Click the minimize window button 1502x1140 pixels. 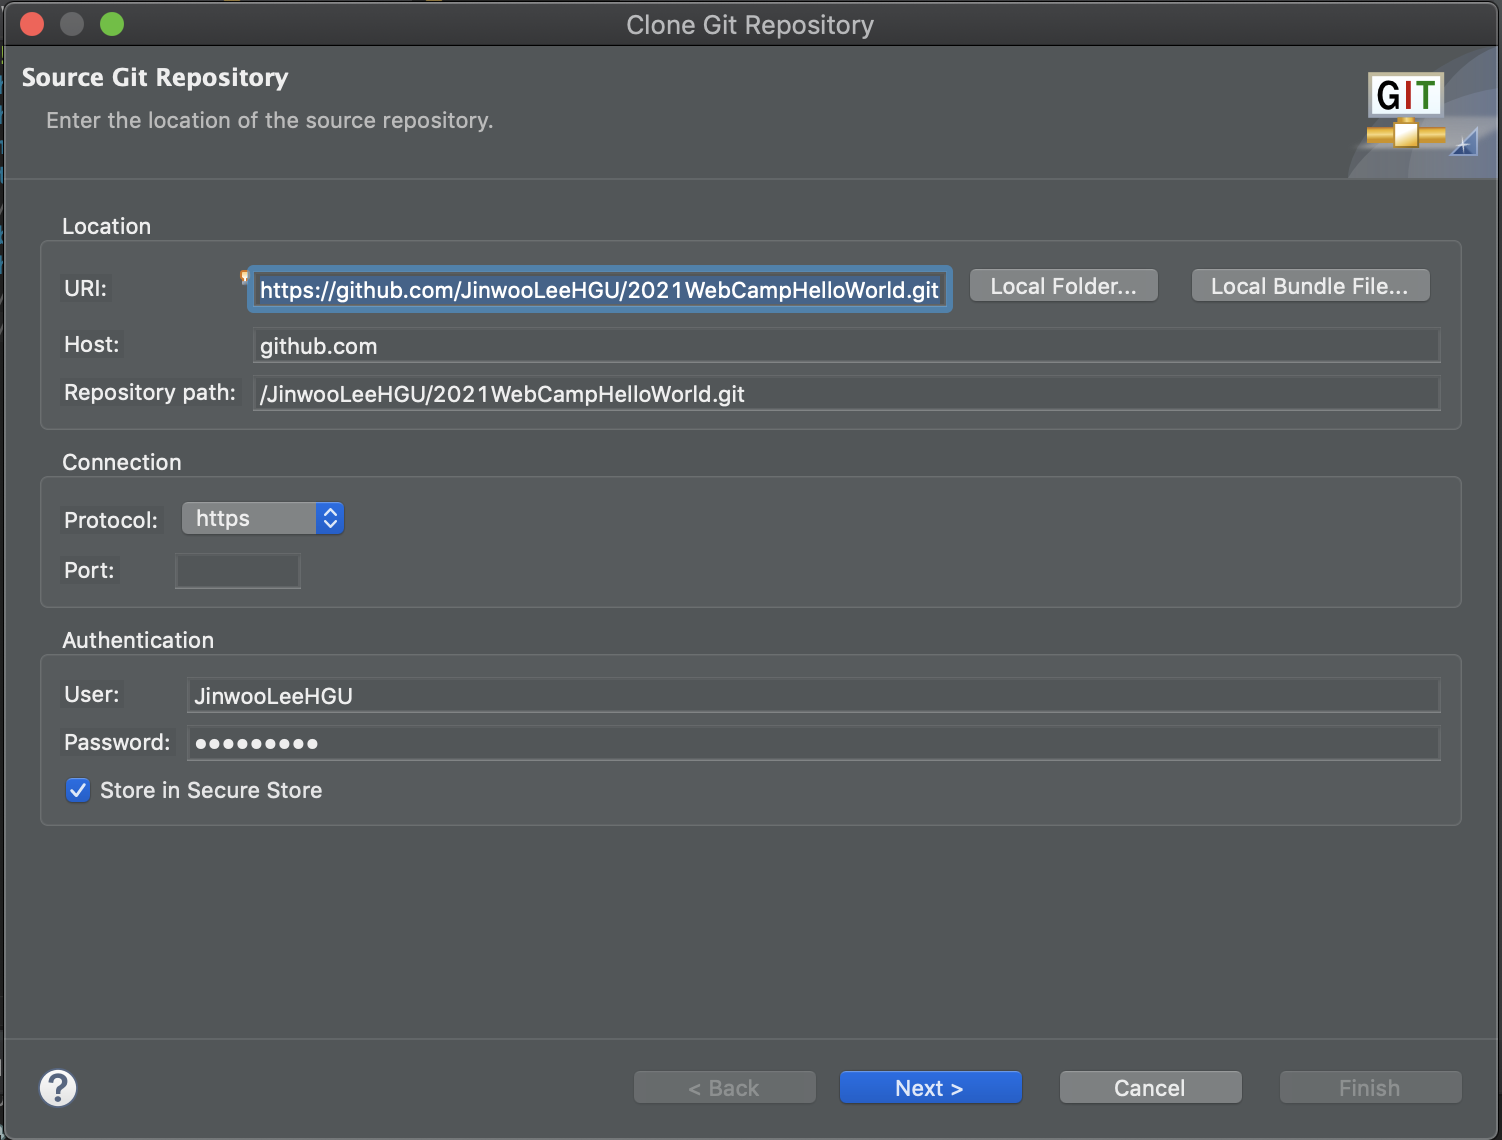[72, 24]
